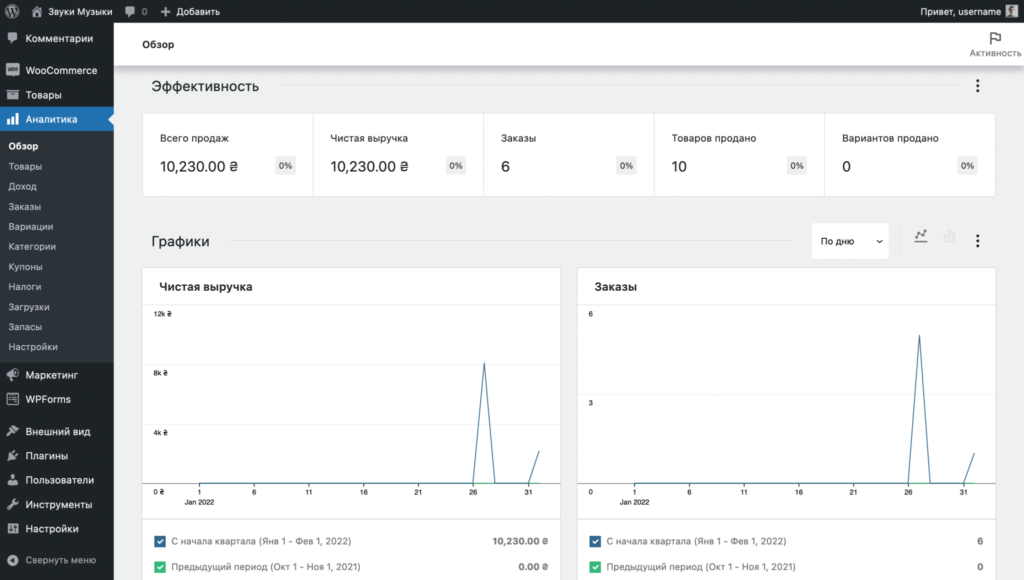Image resolution: width=1024 pixels, height=580 pixels.
Task: Open the Доход analytics submenu item
Action: [22, 186]
